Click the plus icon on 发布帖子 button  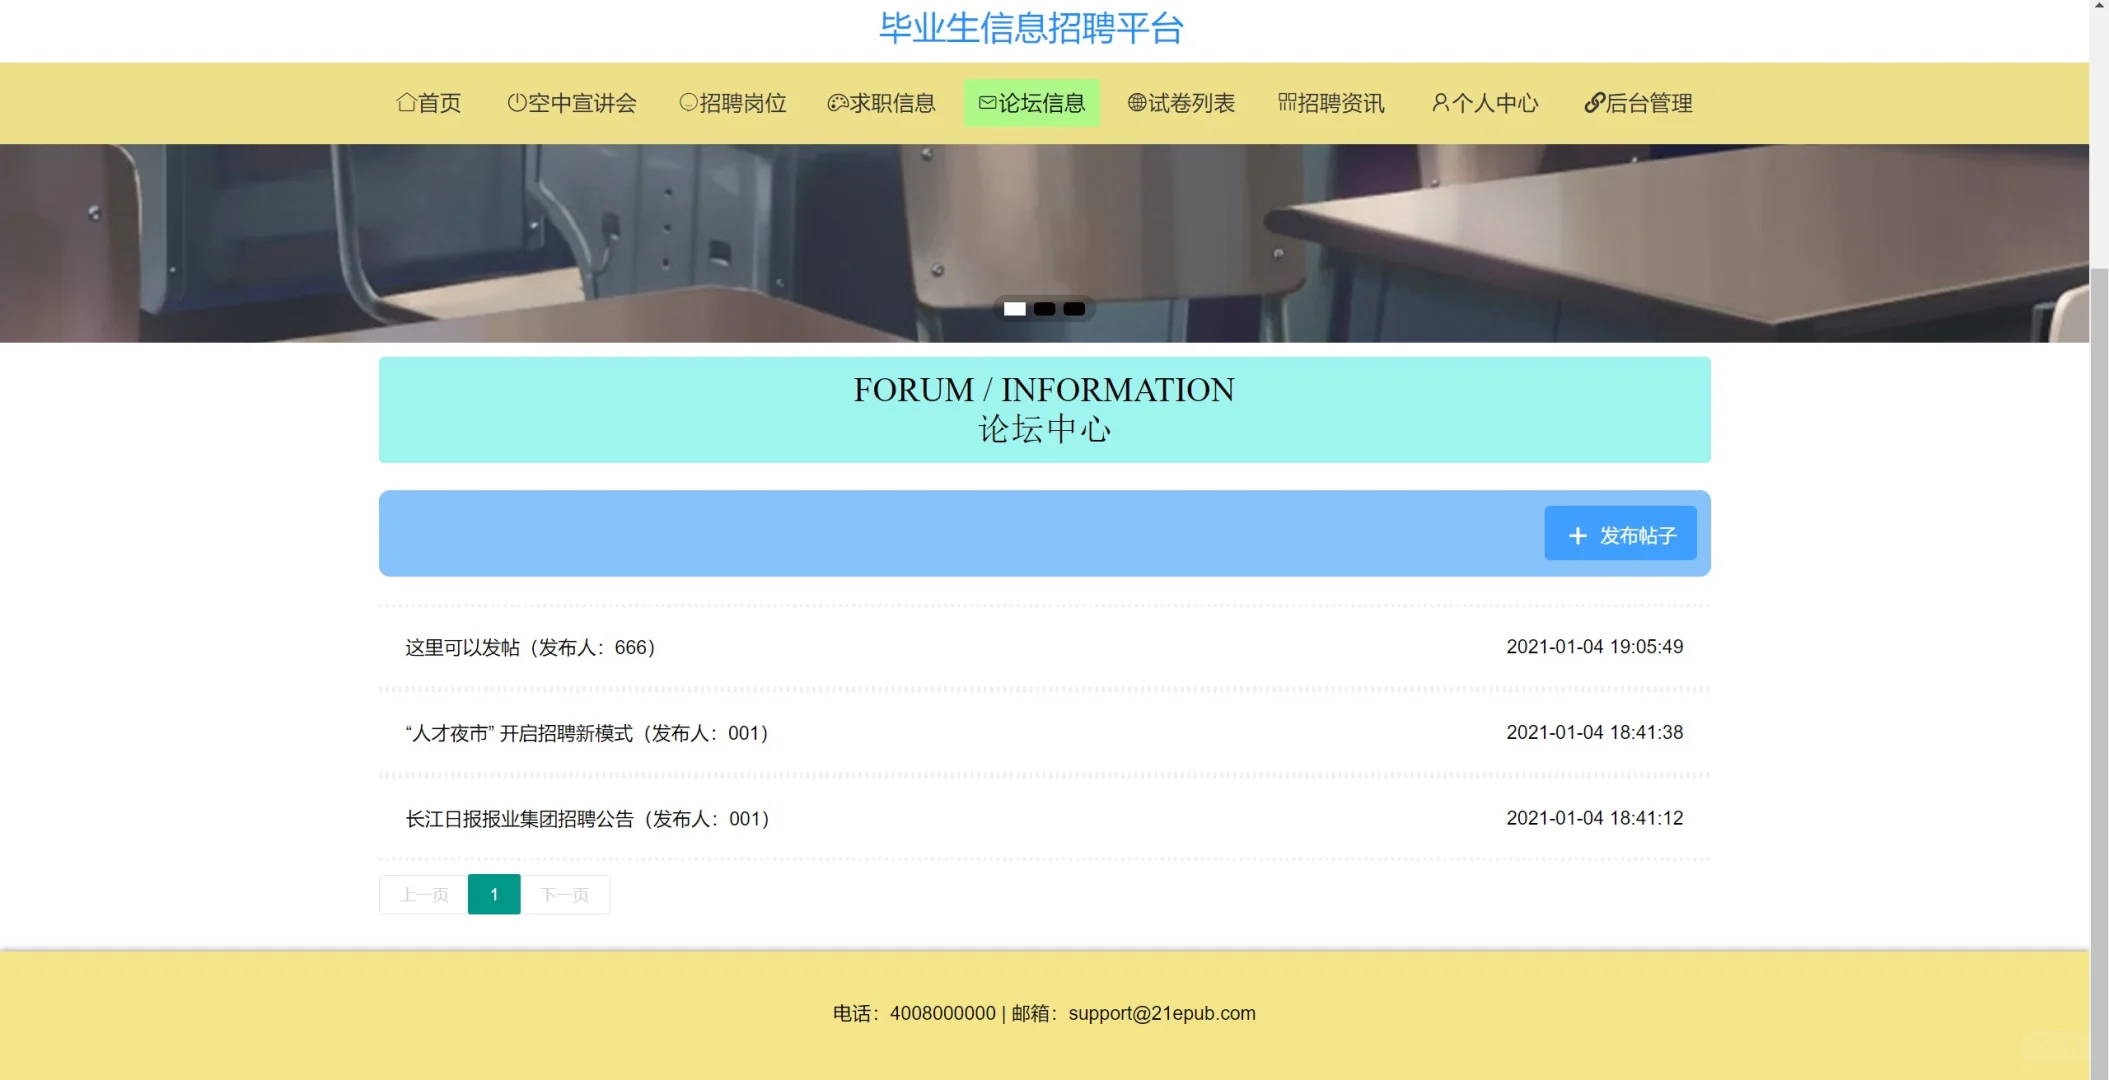pos(1578,535)
